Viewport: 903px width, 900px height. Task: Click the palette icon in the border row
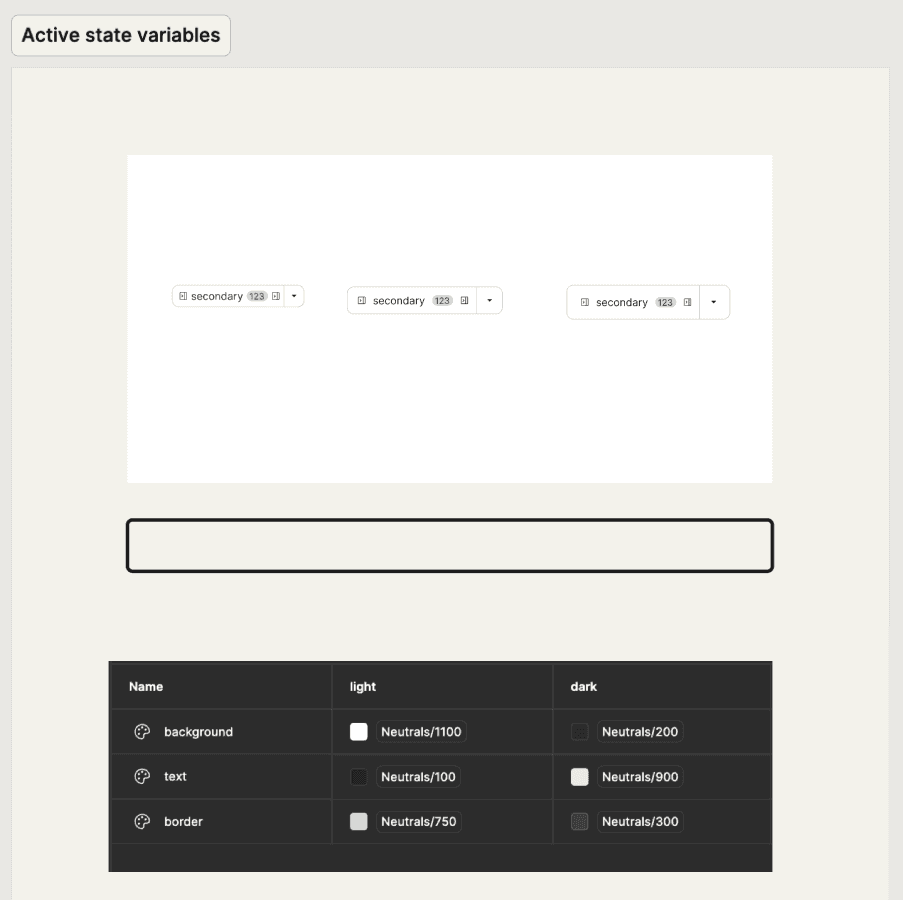point(142,821)
